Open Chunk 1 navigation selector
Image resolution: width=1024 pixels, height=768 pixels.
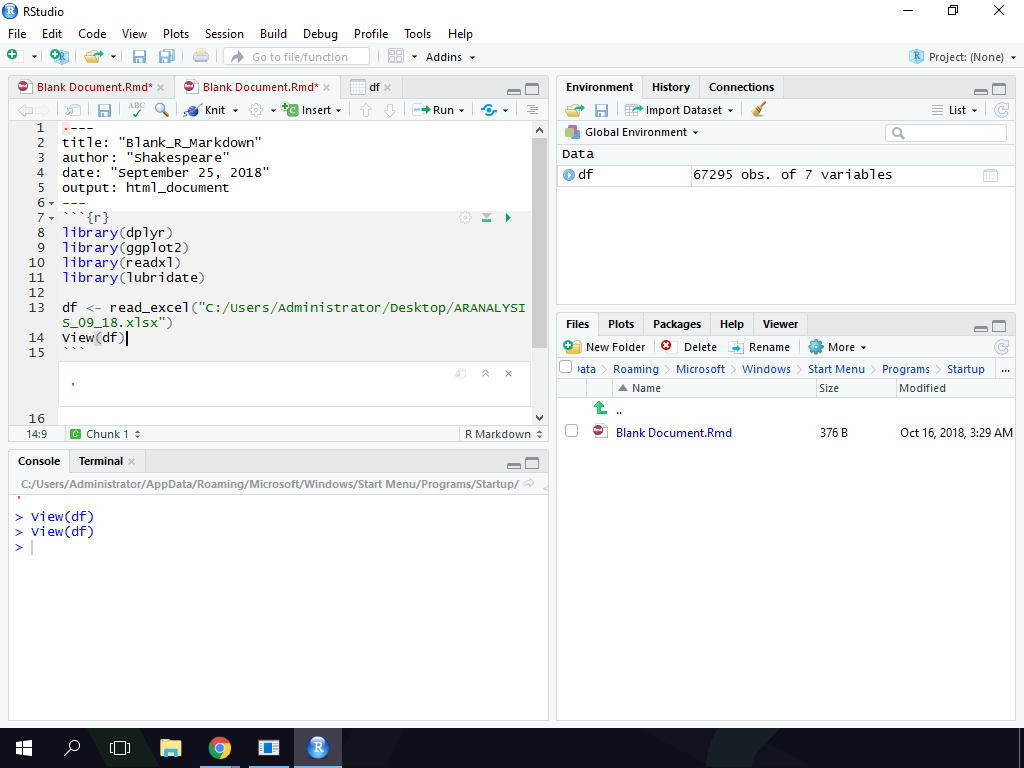pyautogui.click(x=105, y=434)
